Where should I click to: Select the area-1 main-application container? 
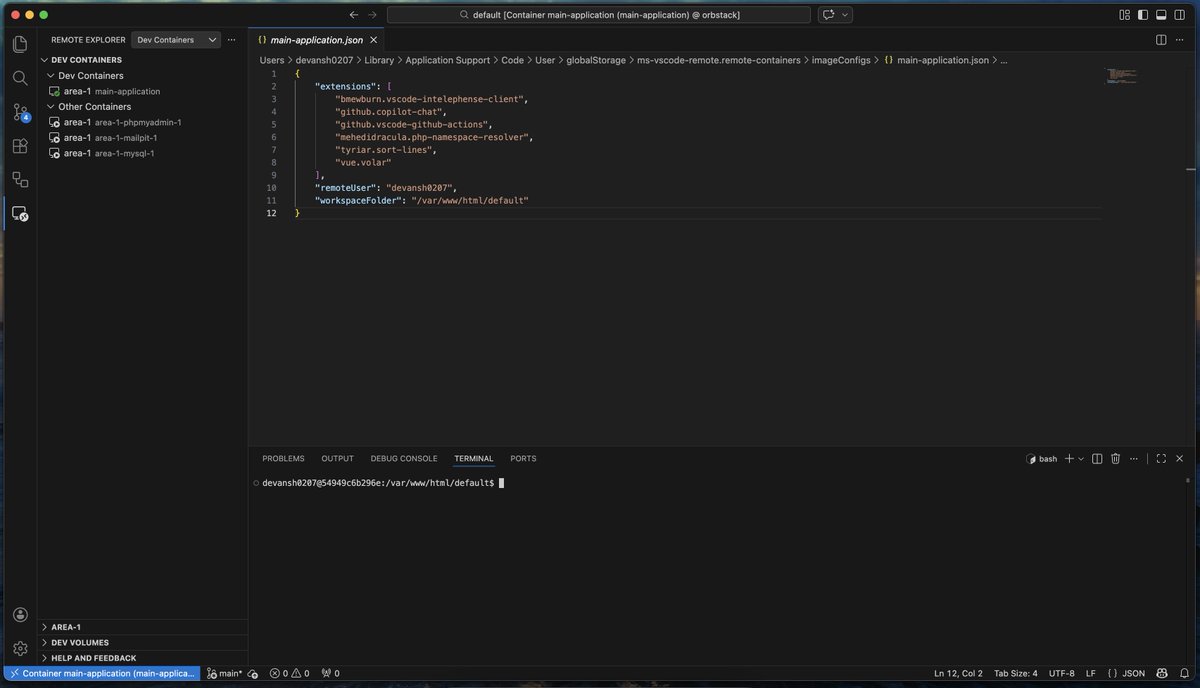[x=143, y=91]
